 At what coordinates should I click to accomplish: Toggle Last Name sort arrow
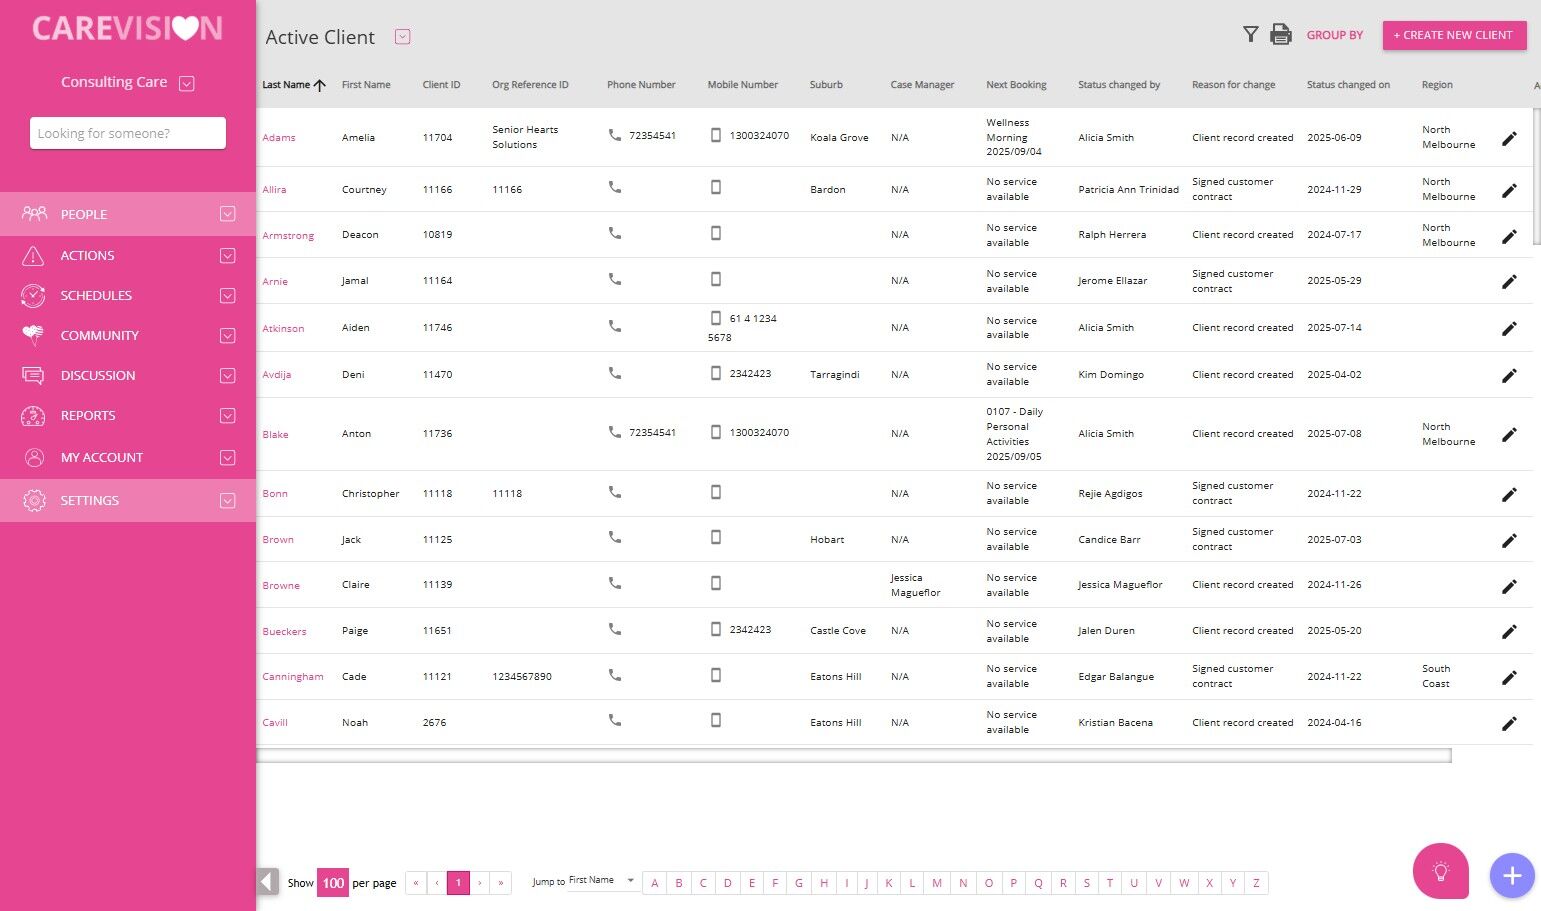pos(320,85)
